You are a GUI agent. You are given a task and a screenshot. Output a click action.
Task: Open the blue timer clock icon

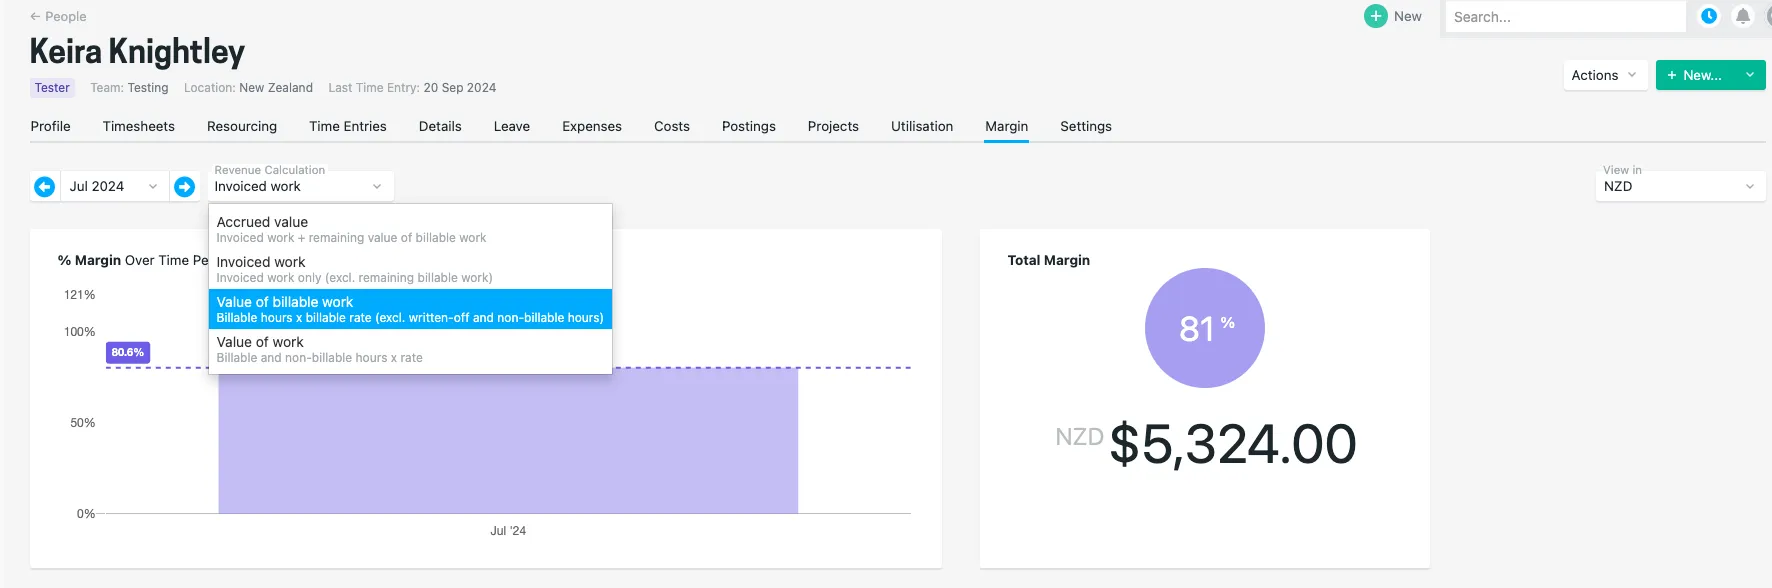[1709, 16]
